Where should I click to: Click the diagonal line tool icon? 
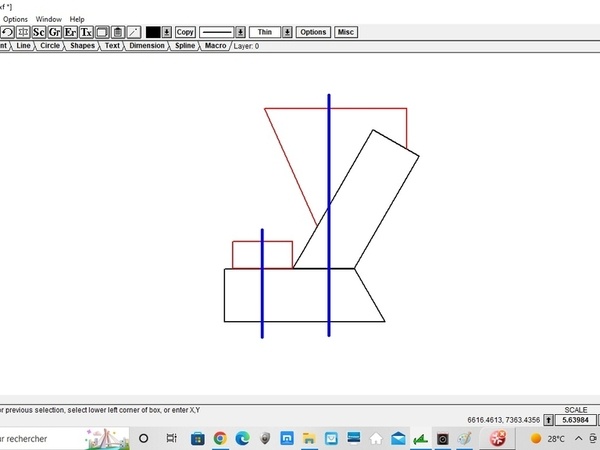point(134,32)
